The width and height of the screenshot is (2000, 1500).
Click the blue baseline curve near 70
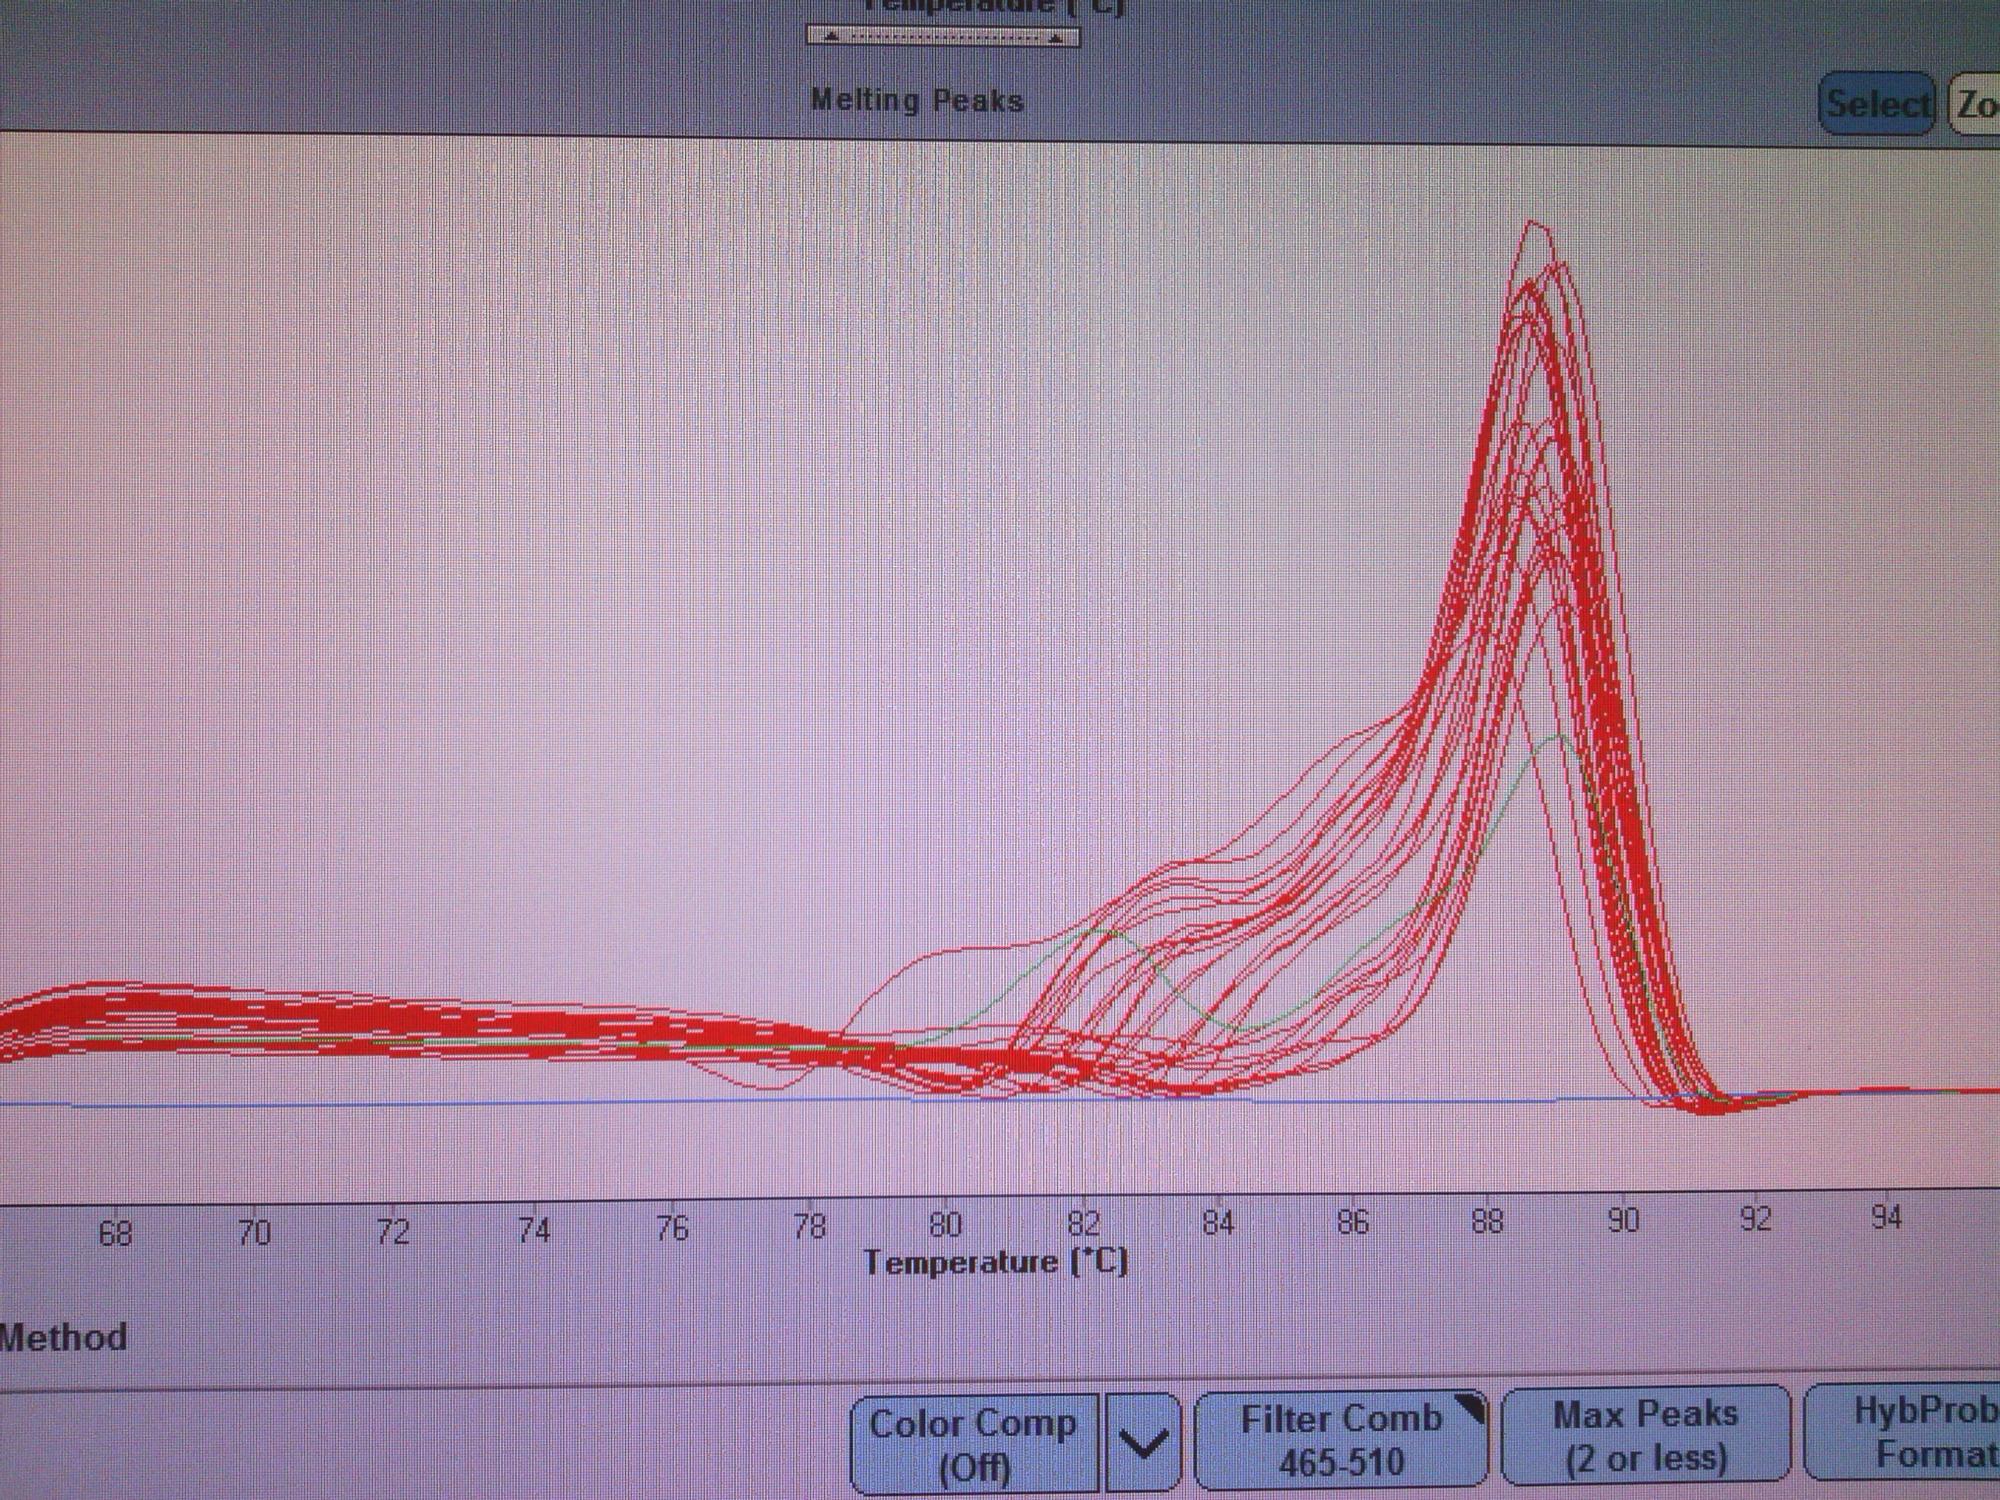(255, 1105)
